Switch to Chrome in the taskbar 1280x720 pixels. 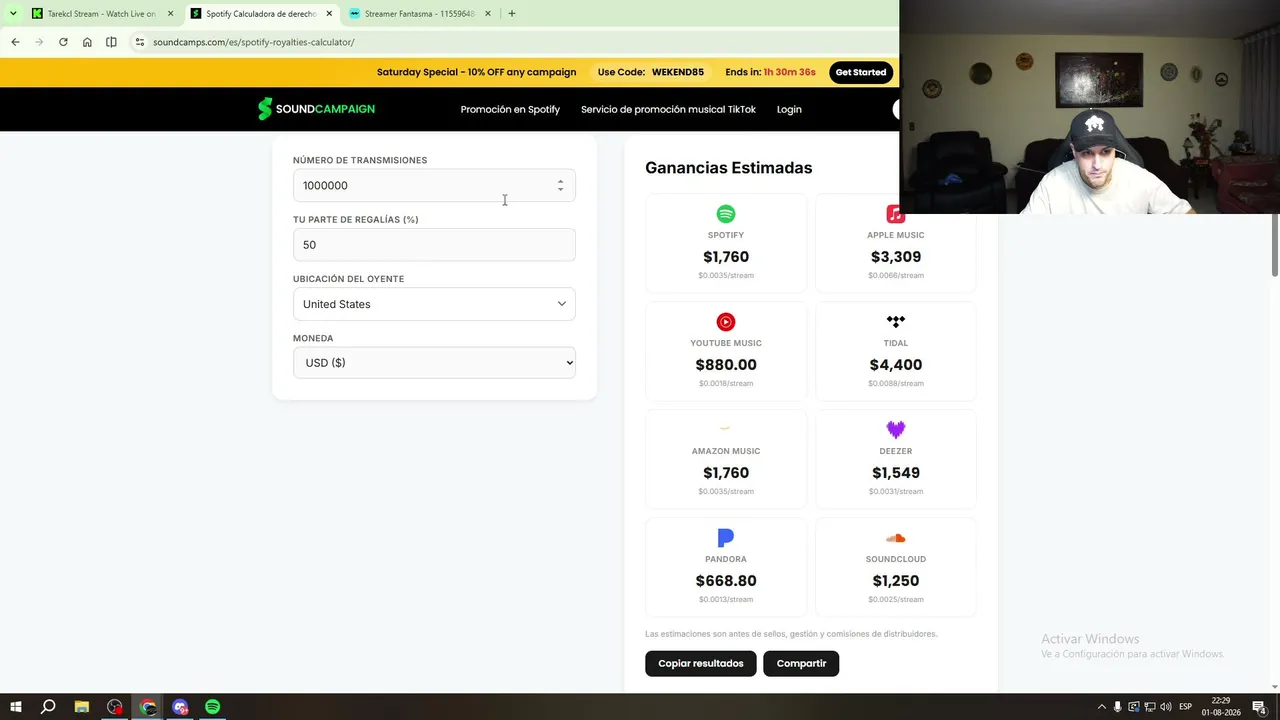148,707
